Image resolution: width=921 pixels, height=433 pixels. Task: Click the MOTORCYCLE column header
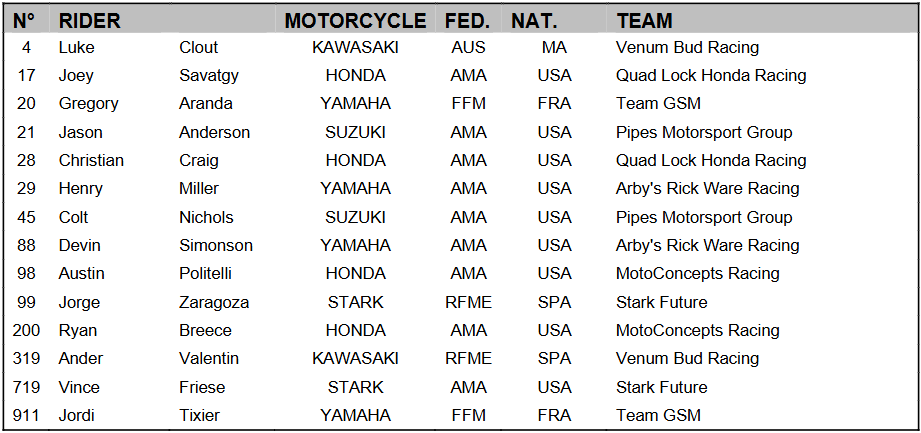tap(355, 20)
